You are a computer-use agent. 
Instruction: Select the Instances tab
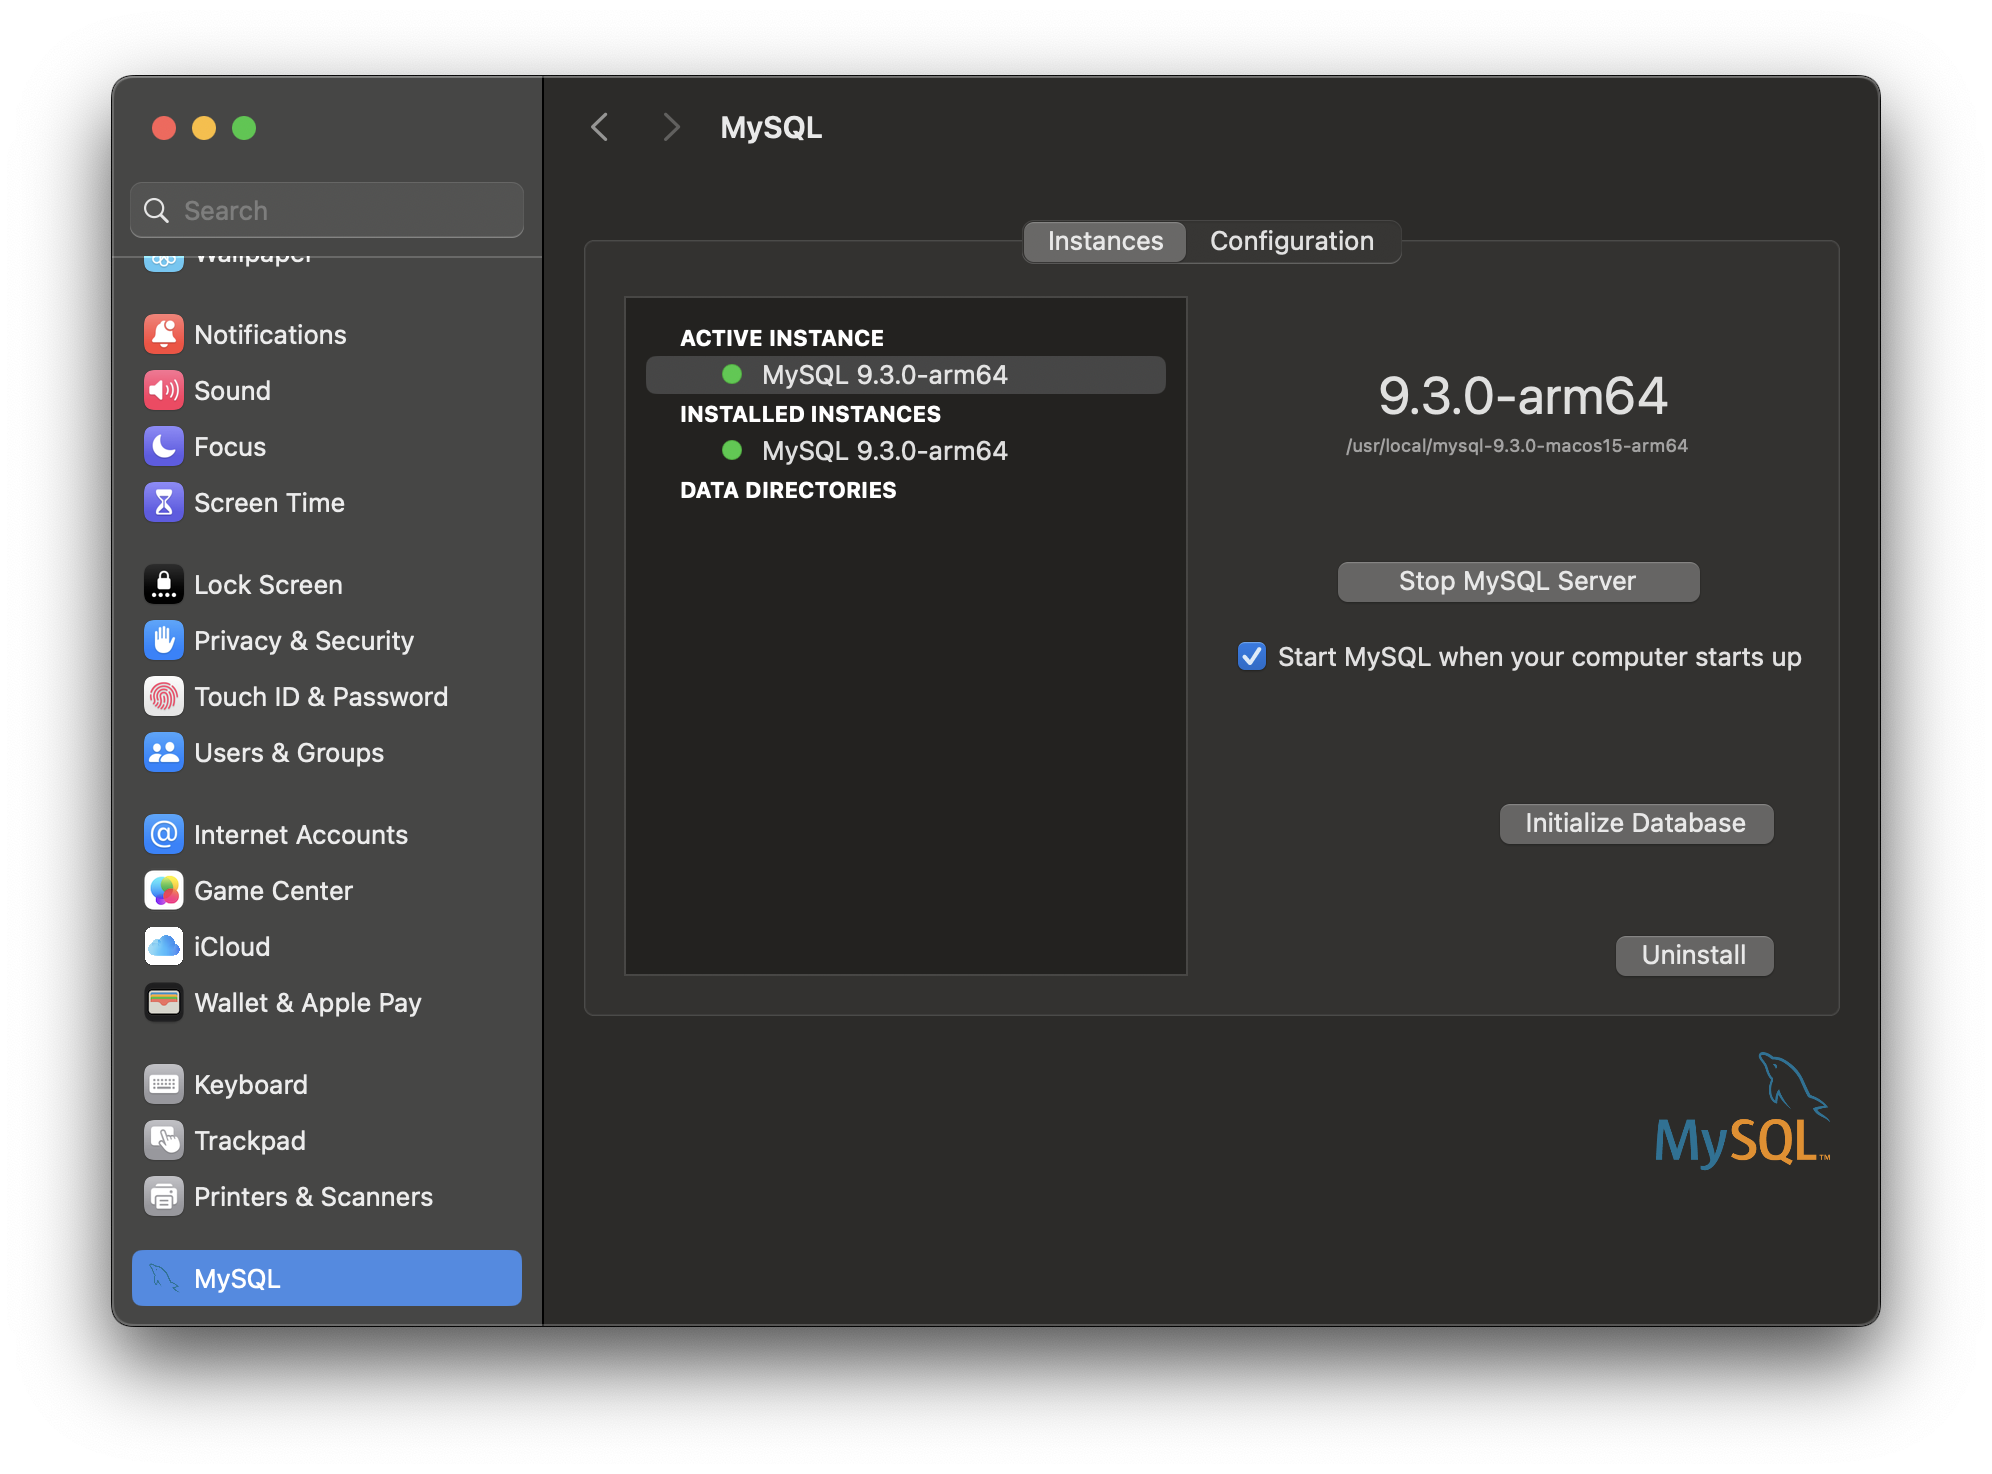pos(1105,242)
